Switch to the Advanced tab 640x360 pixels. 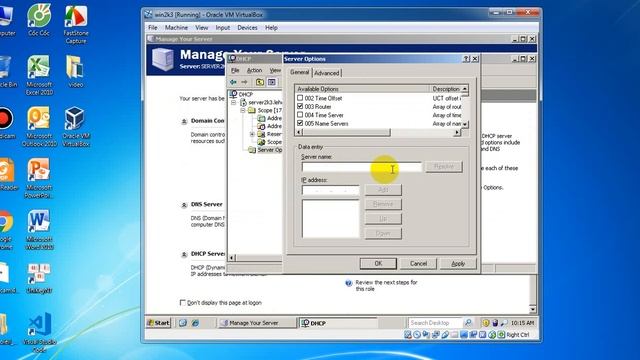327,73
